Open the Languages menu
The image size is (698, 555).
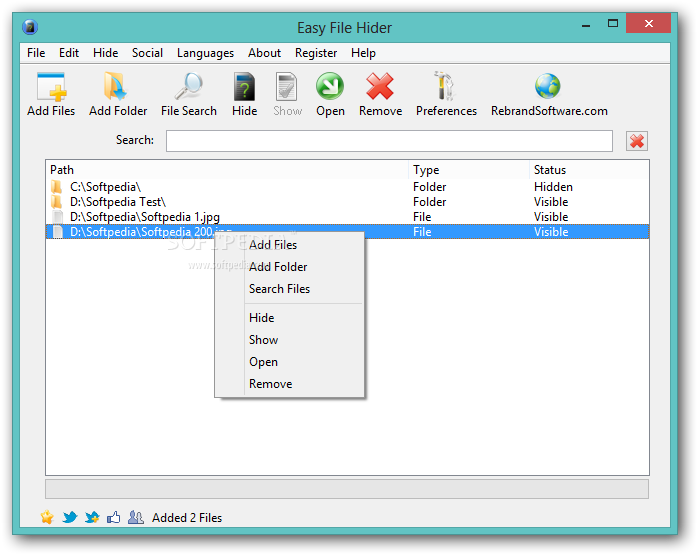pos(205,53)
